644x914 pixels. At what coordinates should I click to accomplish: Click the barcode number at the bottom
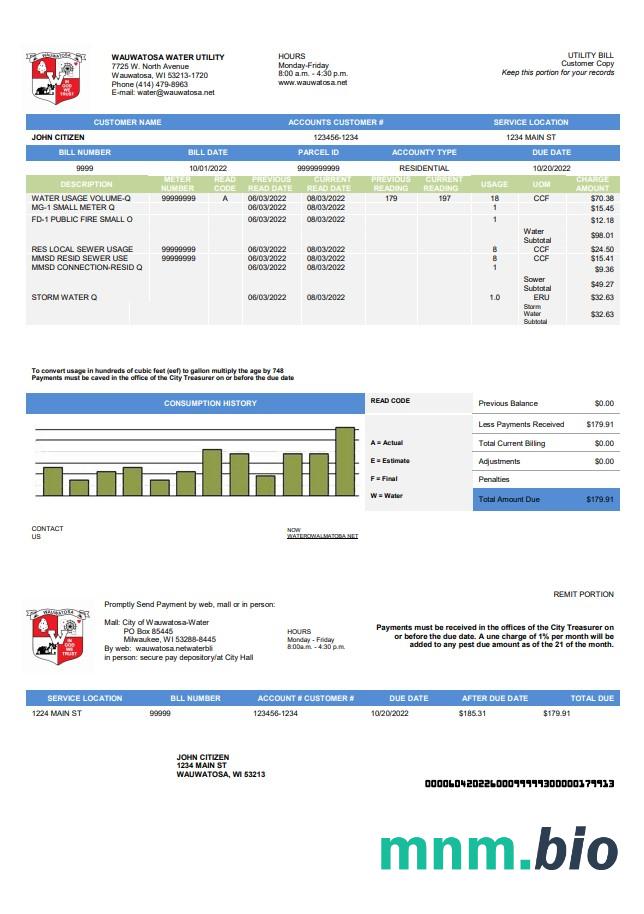(519, 784)
